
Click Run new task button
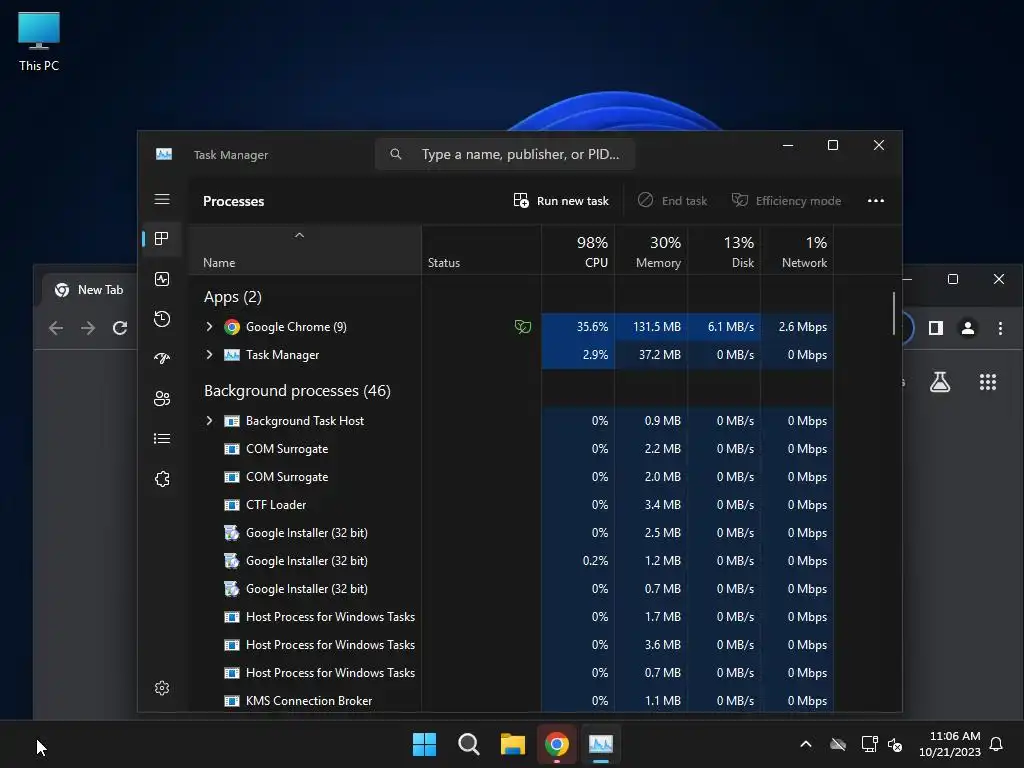tap(561, 200)
